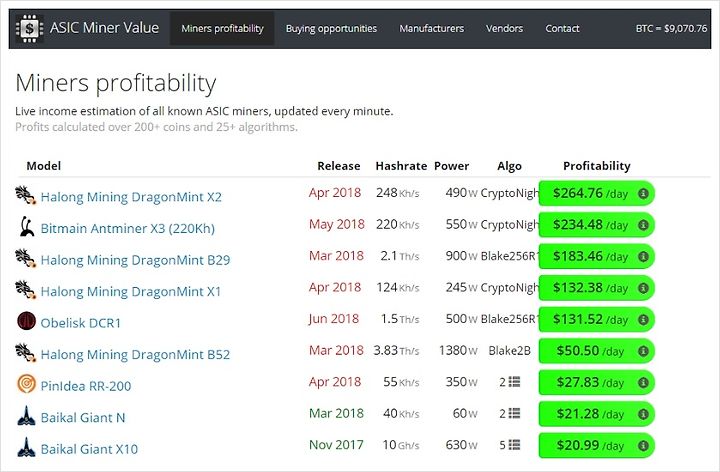Click the Baikal Giant X10 logo icon
The image size is (720, 472).
point(26,447)
